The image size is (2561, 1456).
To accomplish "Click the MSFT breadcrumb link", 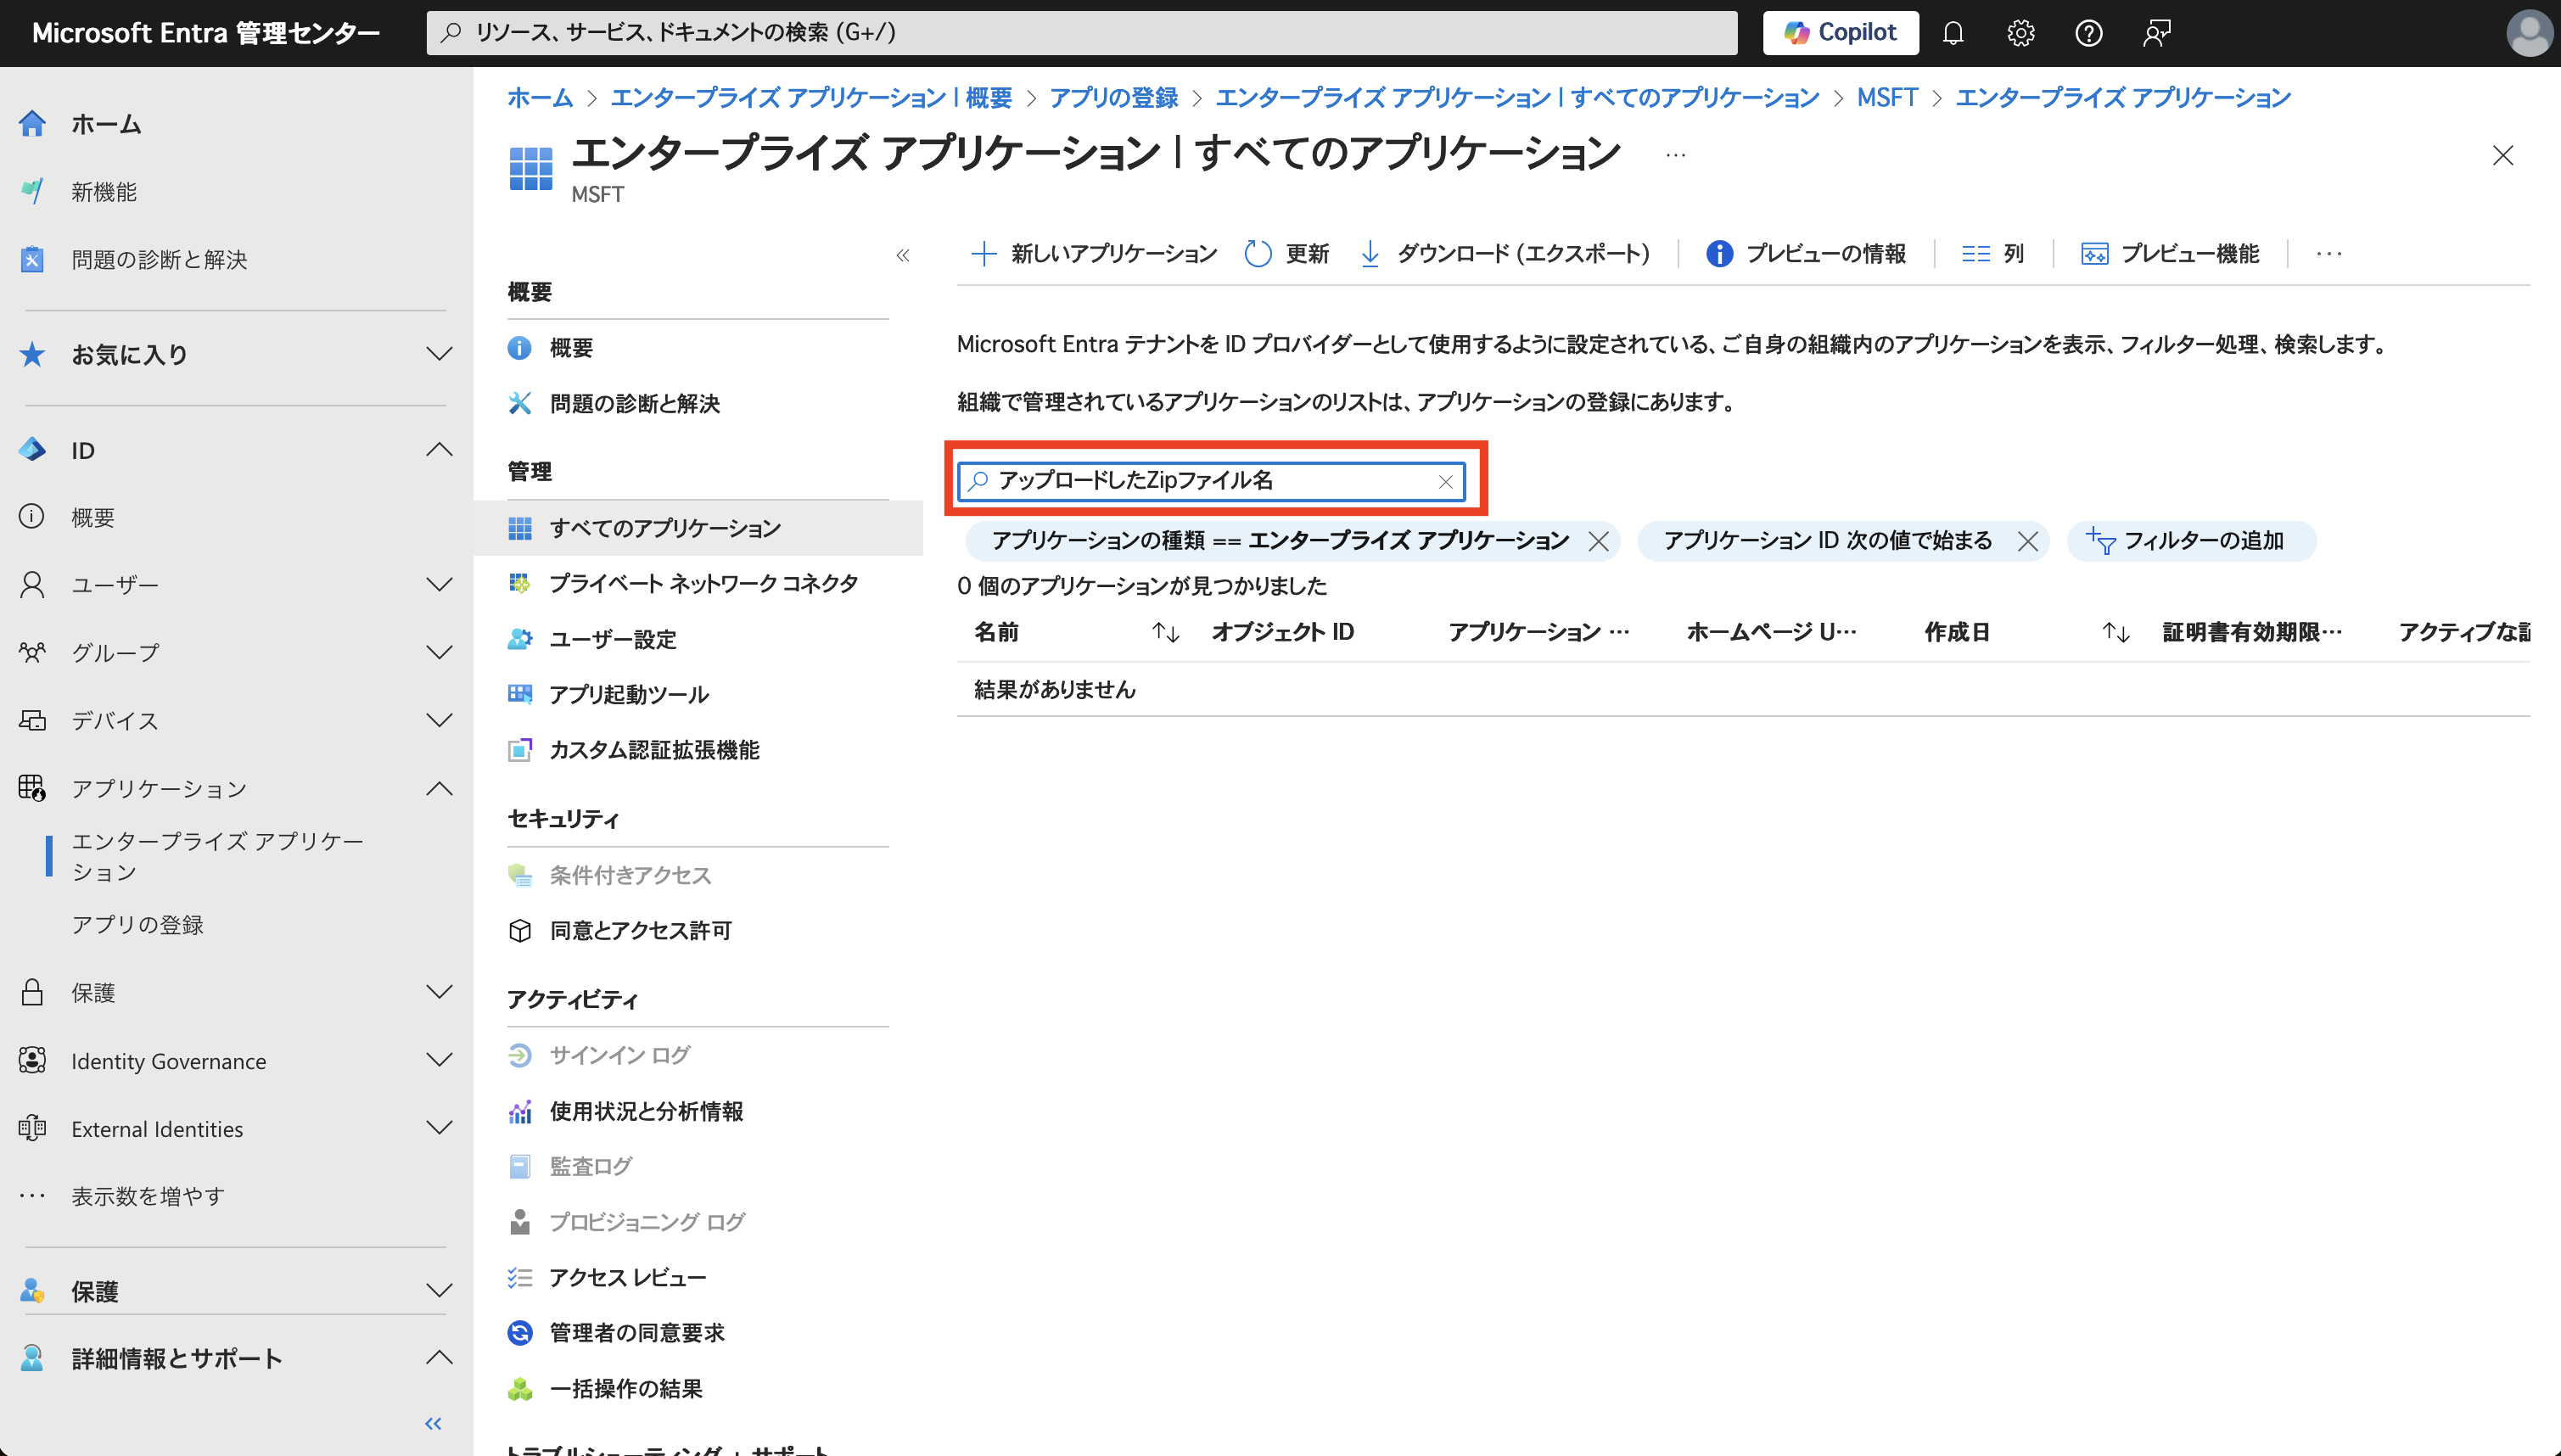I will (x=1887, y=98).
